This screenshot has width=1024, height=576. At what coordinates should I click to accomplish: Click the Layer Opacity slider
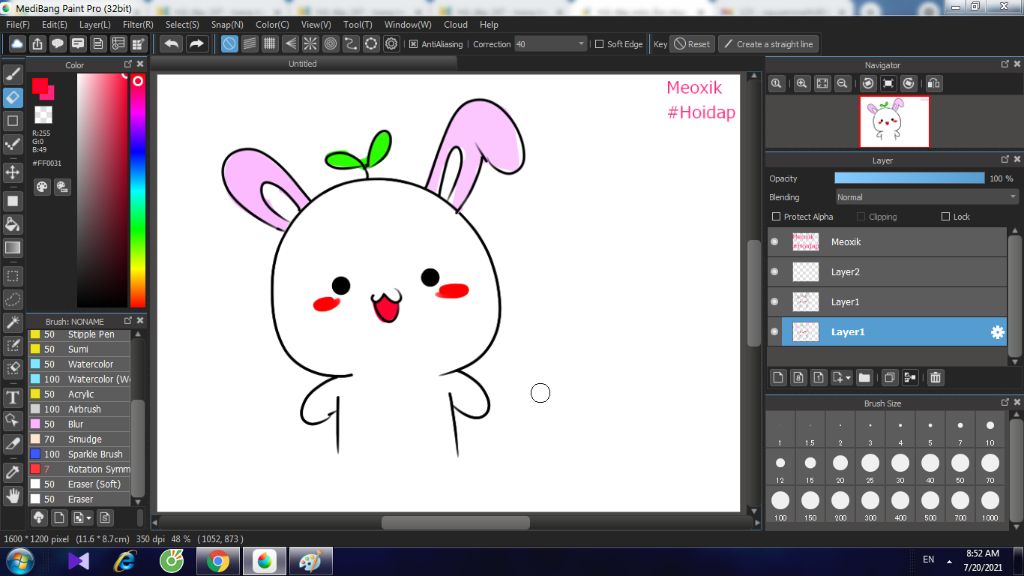point(909,178)
